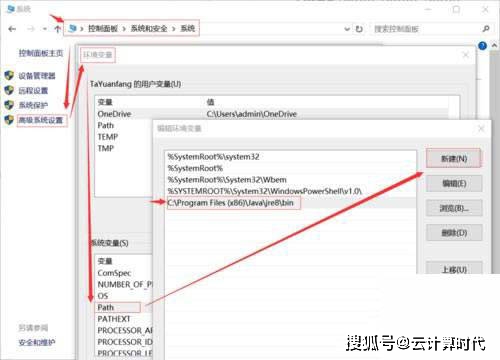Open 安全和维护 link at bottom left

[x=37, y=342]
